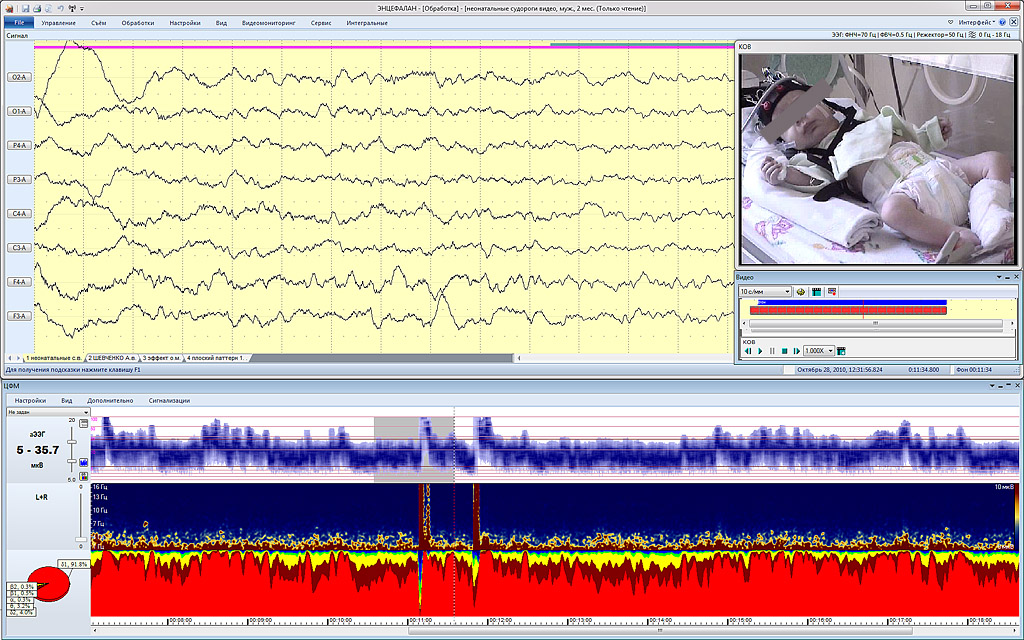Click the F3-A channel label

(18, 316)
